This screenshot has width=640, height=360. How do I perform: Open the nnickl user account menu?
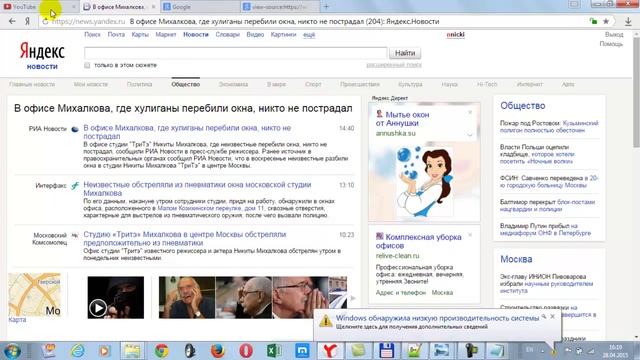pos(456,35)
